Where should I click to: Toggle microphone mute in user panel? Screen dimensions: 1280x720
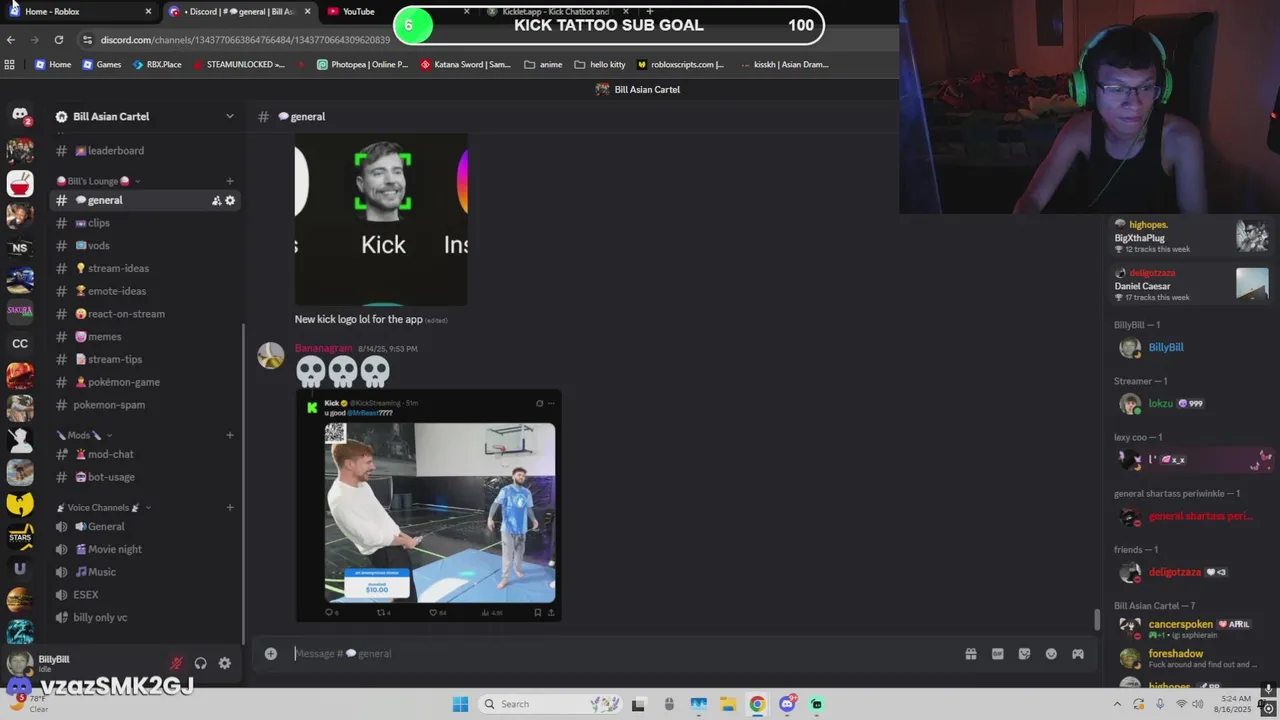click(x=176, y=663)
